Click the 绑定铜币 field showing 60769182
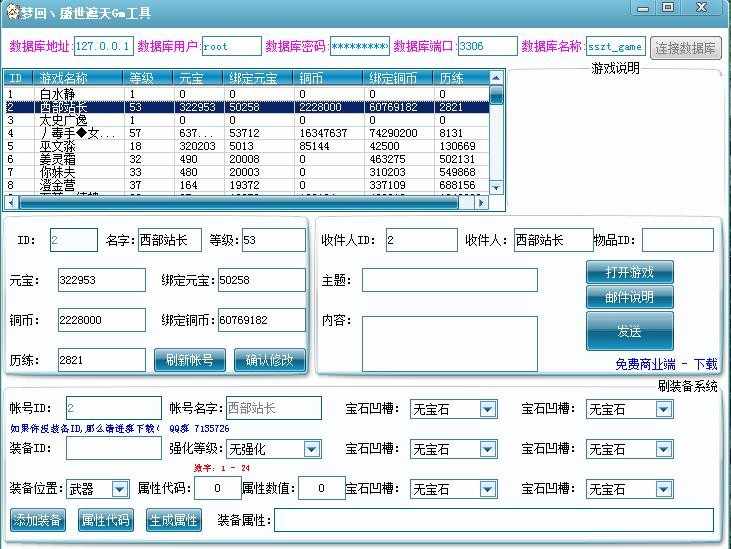Viewport: 731px width, 549px height. click(262, 320)
